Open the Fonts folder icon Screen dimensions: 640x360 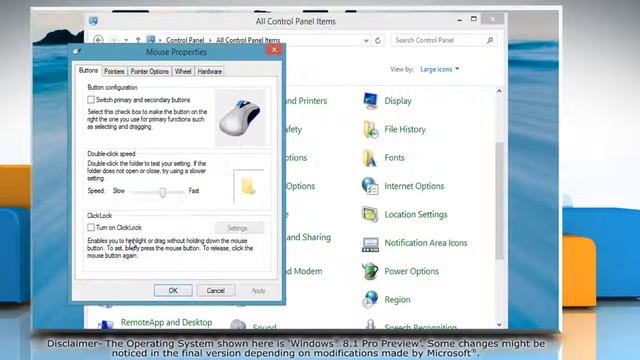(x=369, y=158)
